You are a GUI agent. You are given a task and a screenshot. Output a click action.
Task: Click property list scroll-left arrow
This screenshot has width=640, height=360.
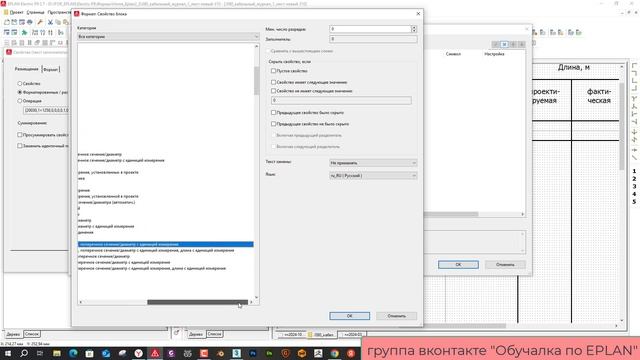[x=80, y=302]
